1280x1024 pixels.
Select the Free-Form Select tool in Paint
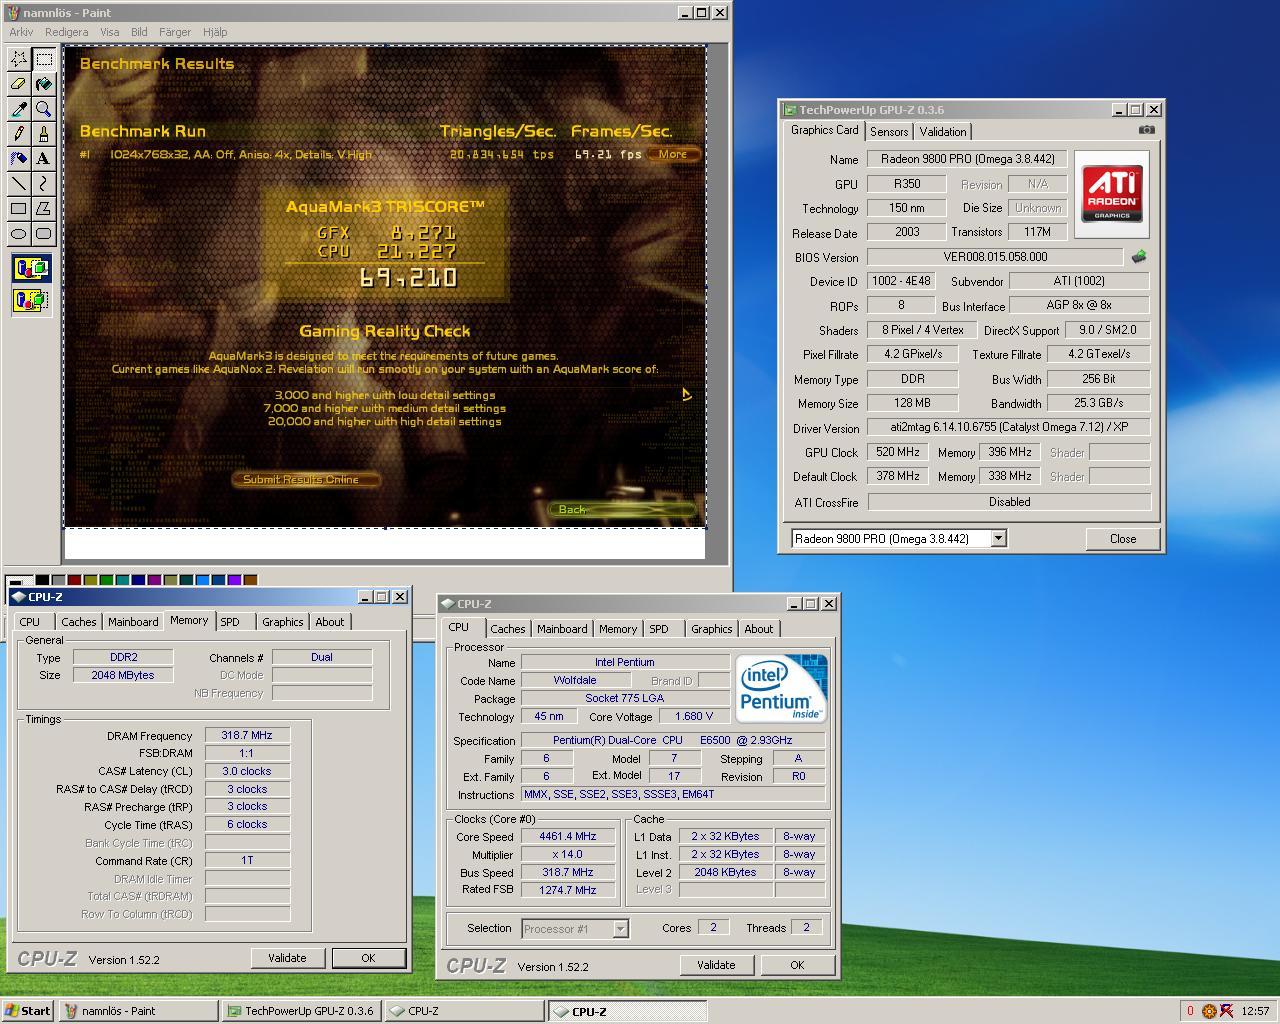click(19, 59)
